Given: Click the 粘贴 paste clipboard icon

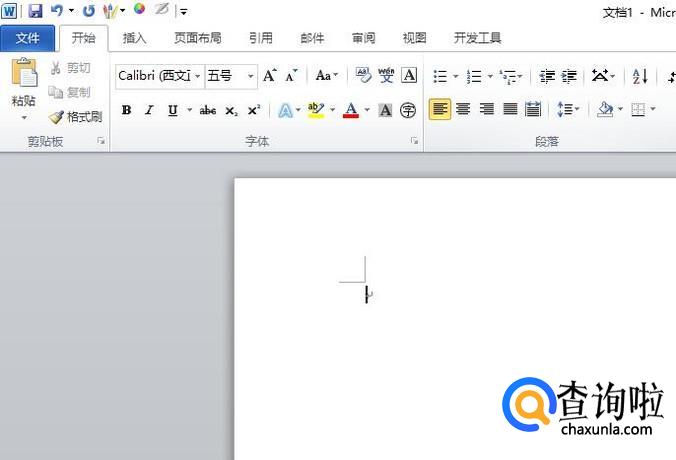Looking at the screenshot, I should tap(24, 72).
